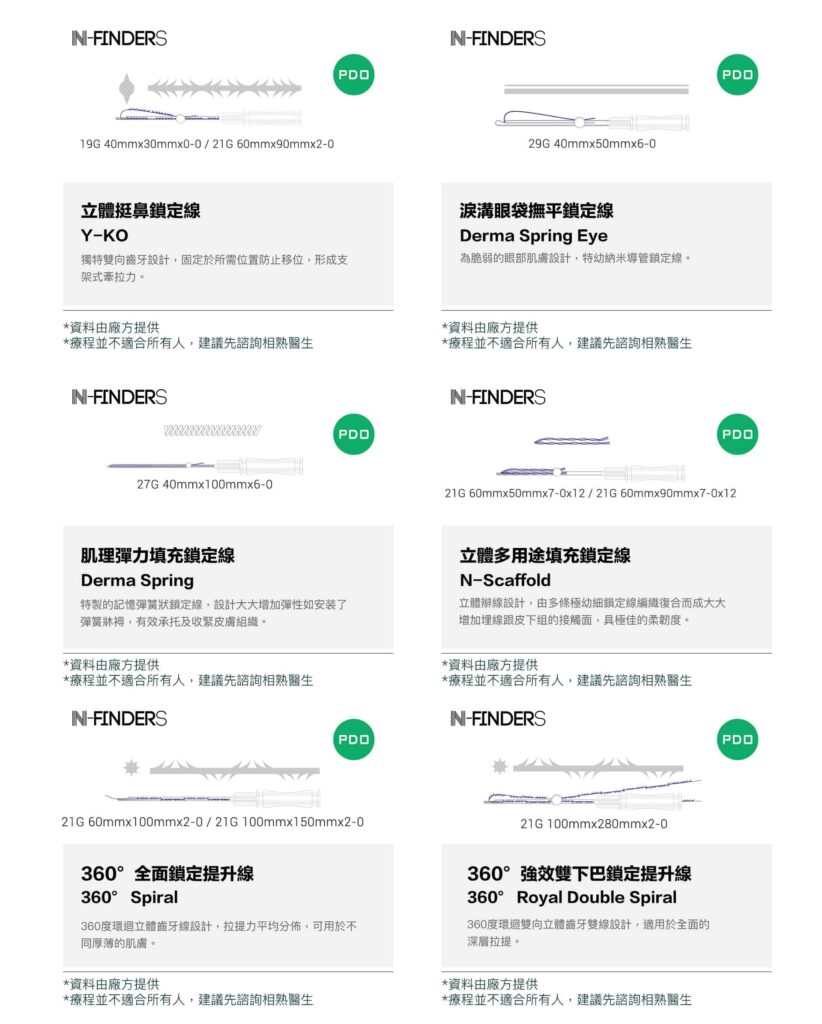
Task: Select the Y-KO thread needle illustration
Action: (x=210, y=101)
